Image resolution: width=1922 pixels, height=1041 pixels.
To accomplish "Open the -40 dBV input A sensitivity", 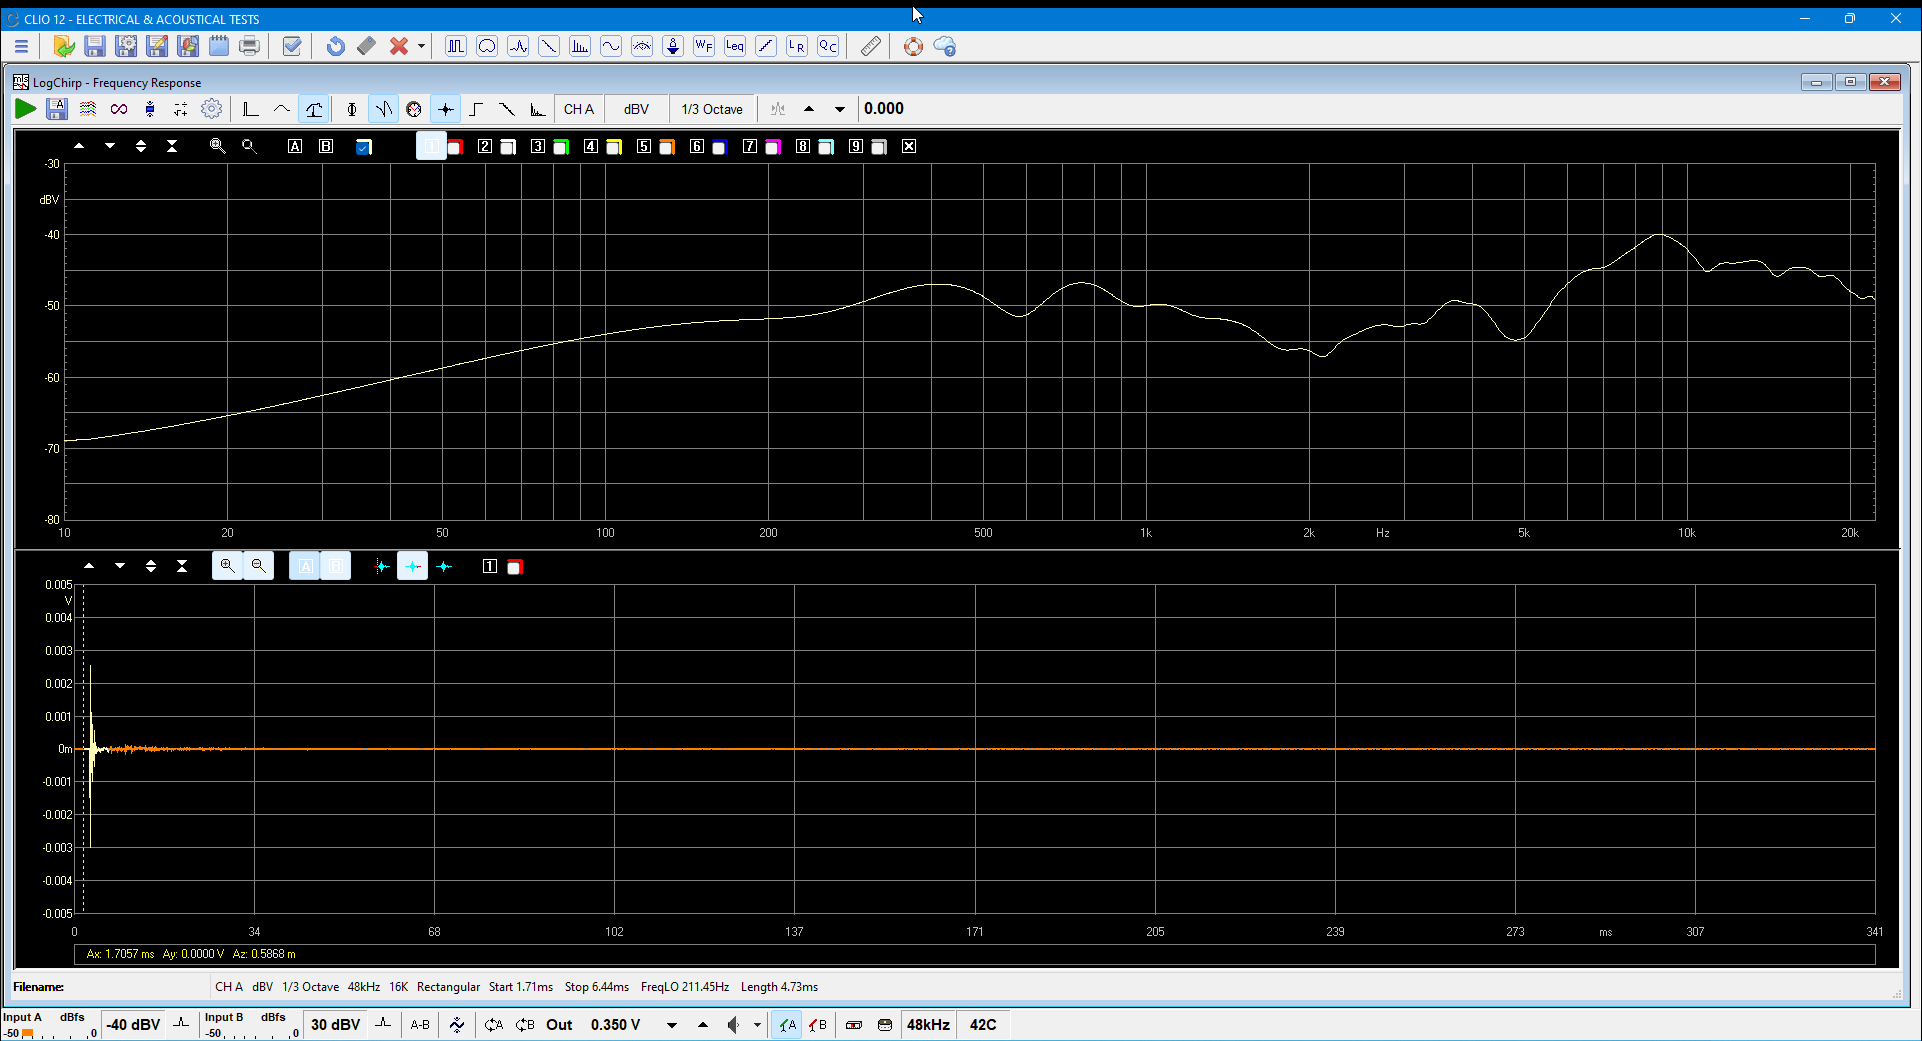I will [134, 1025].
